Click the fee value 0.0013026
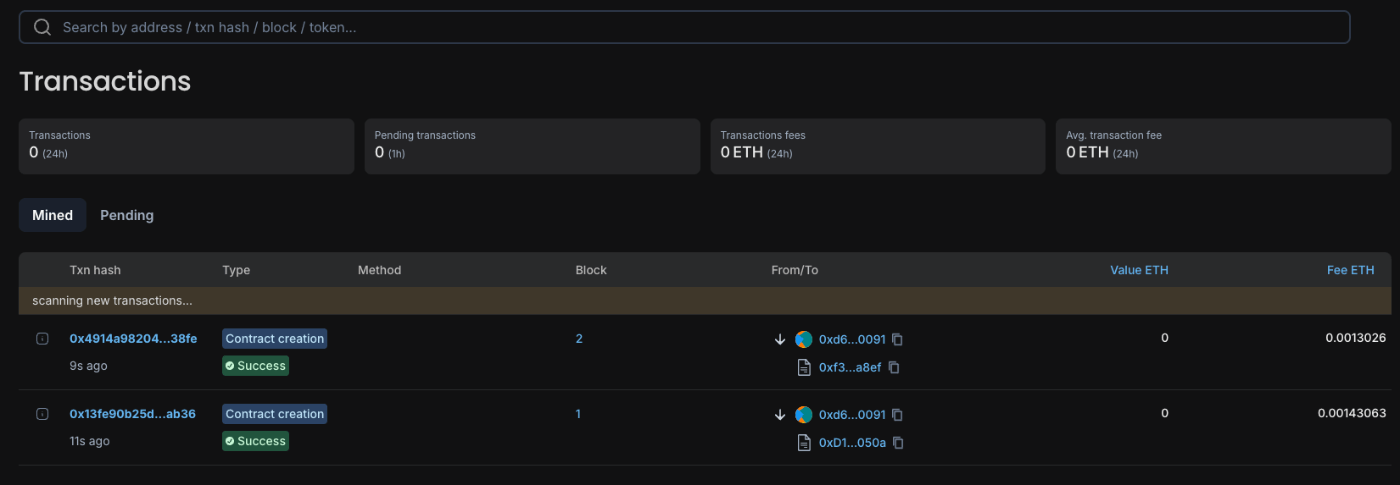Viewport: 1400px width, 485px height. [x=1355, y=338]
